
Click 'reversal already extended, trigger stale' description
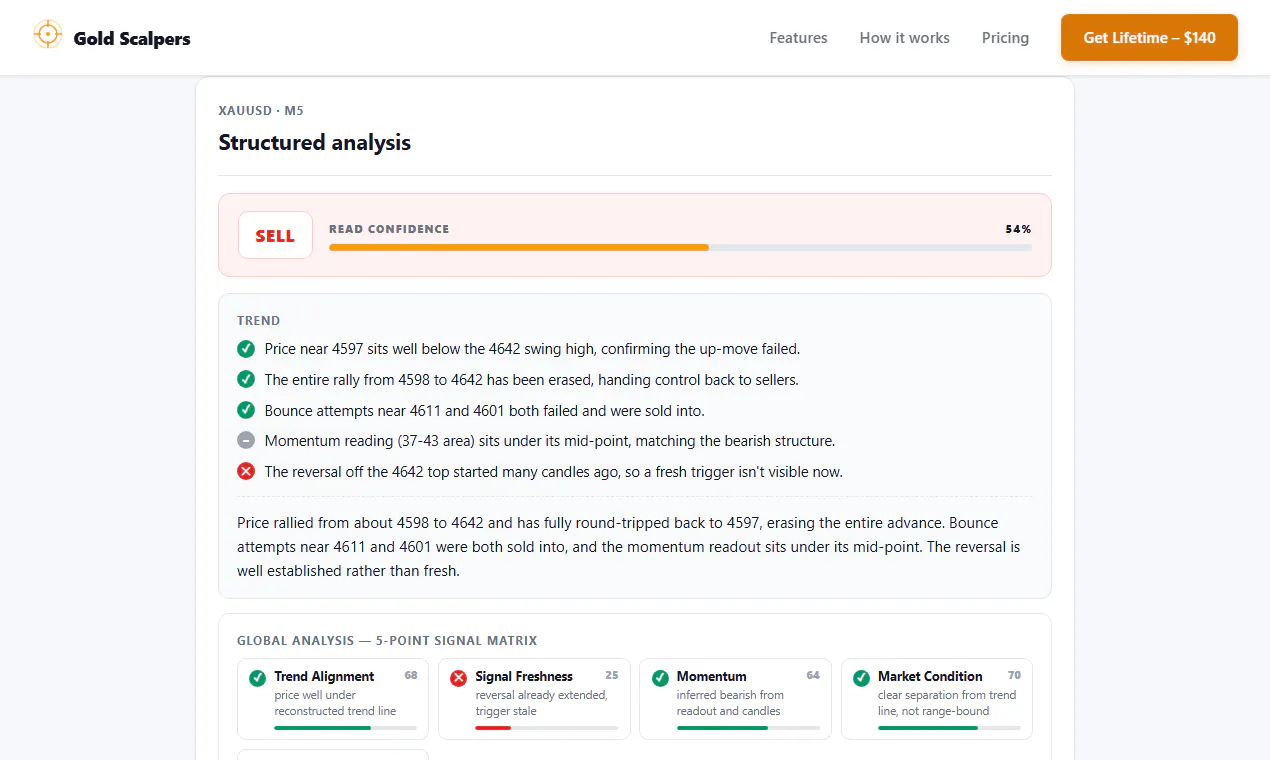pos(541,703)
